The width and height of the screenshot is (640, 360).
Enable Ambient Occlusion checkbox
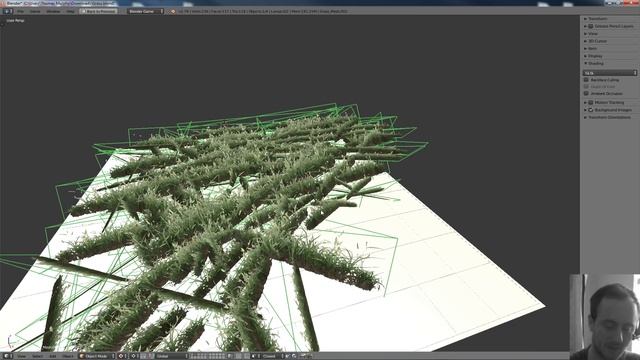[x=587, y=93]
